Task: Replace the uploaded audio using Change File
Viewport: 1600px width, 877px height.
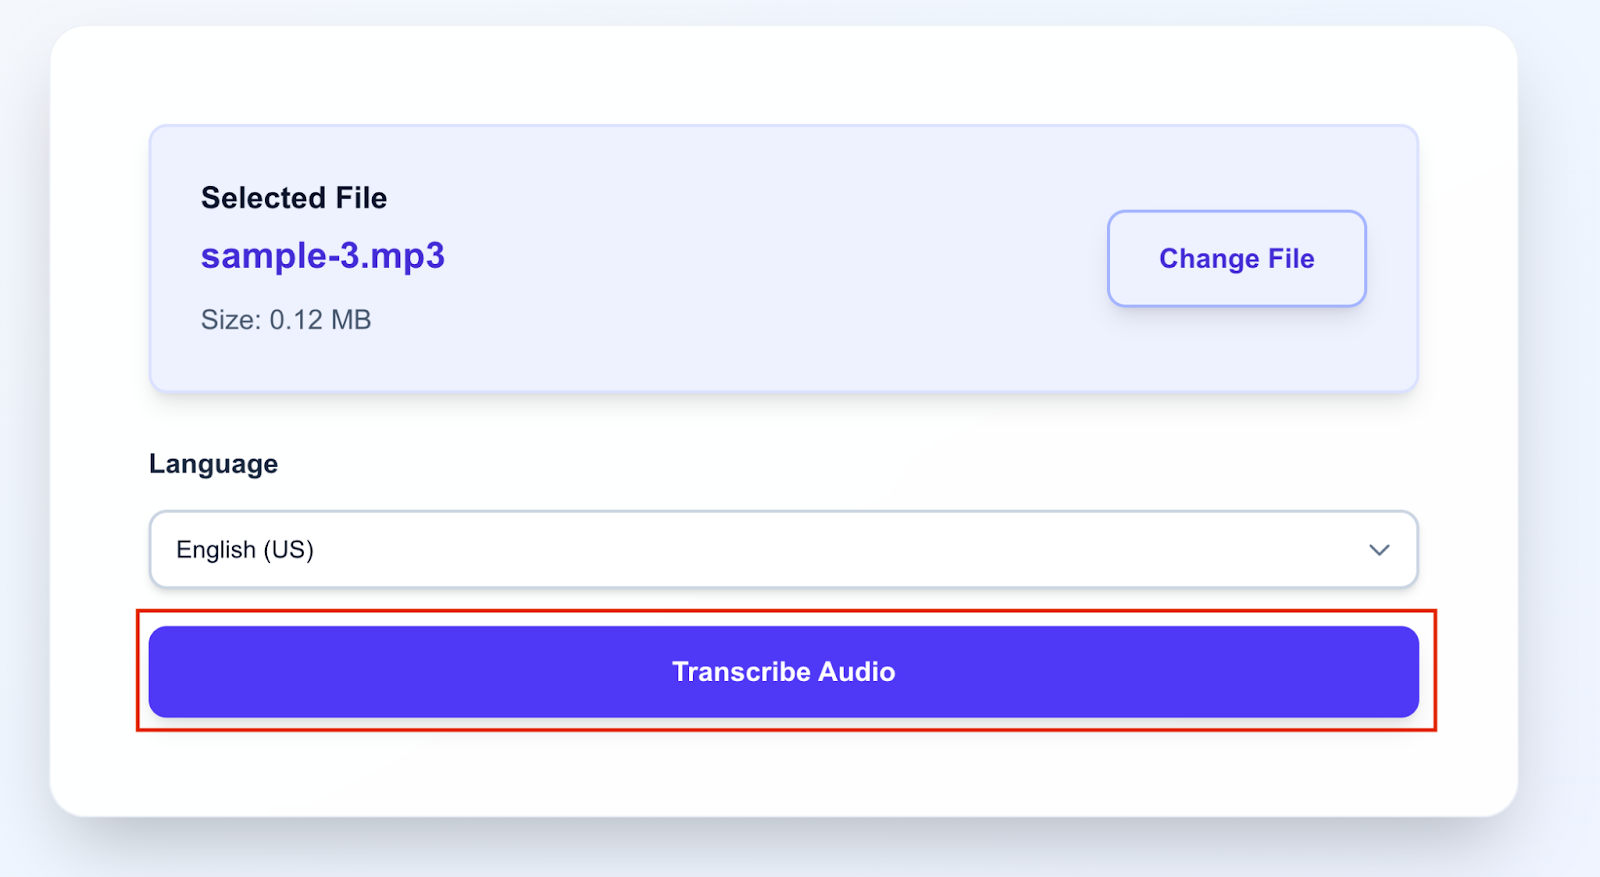Action: click(1236, 258)
